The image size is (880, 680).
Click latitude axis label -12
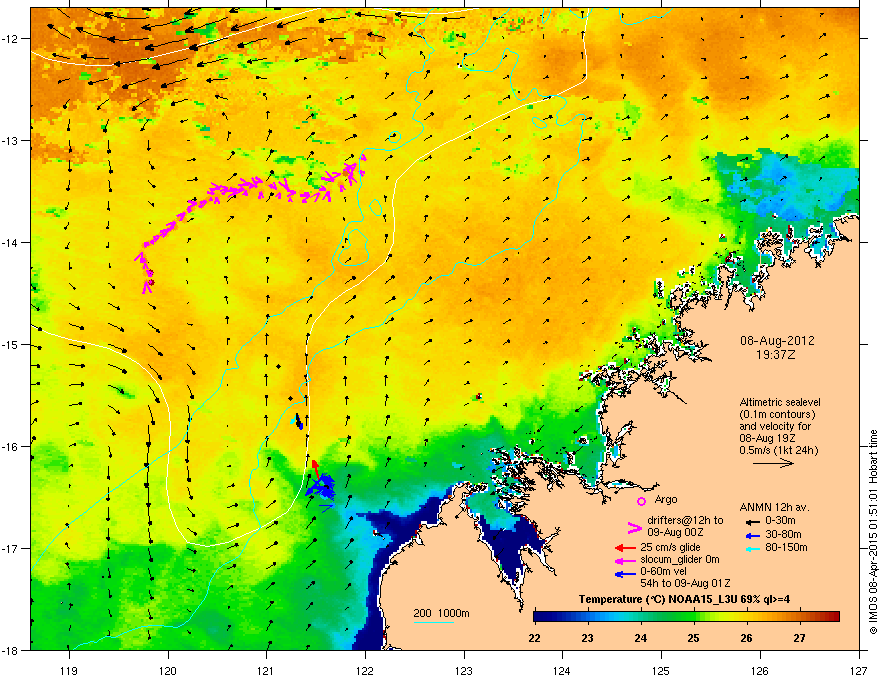[x=11, y=39]
